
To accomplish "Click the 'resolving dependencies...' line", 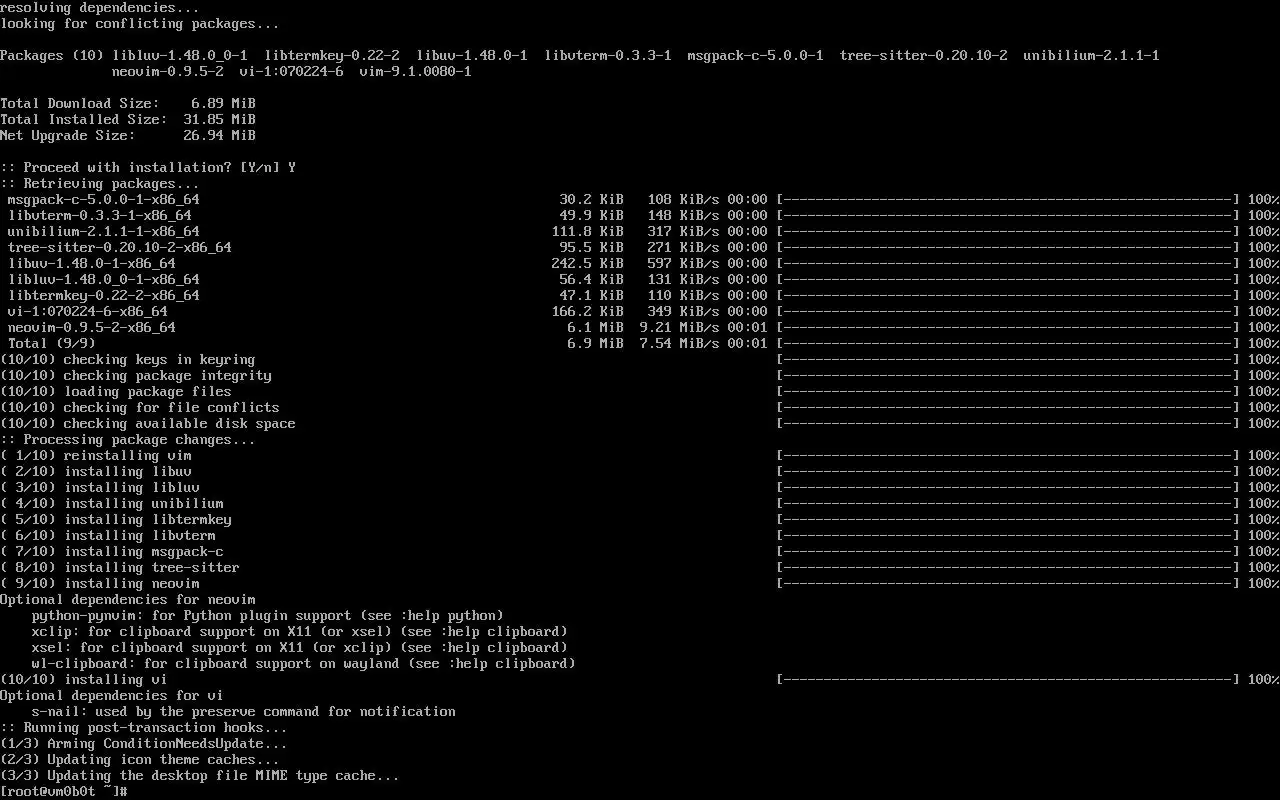I will [x=100, y=7].
